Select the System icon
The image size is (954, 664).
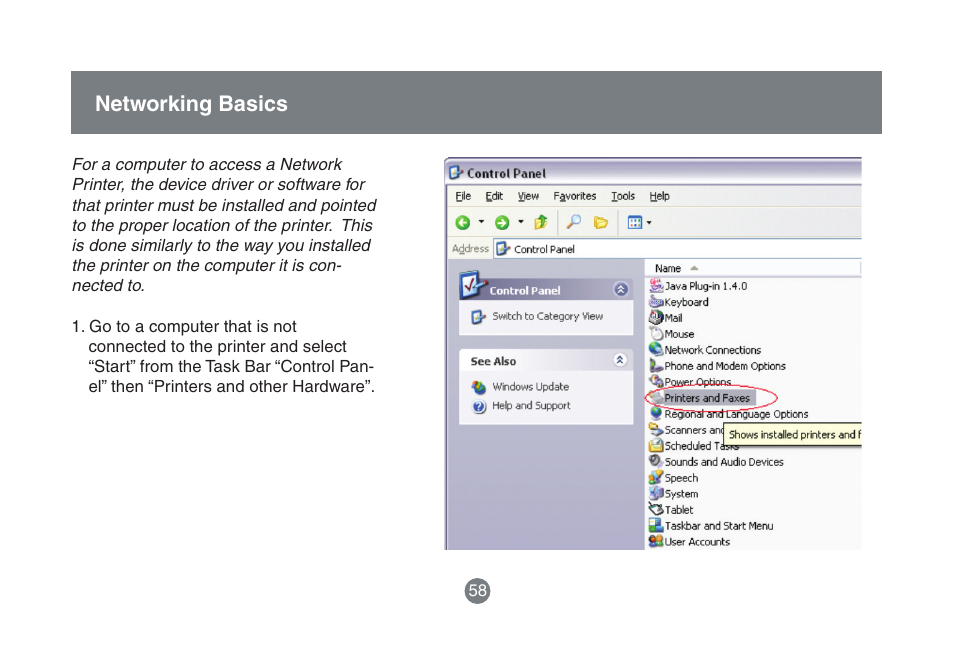coord(656,494)
